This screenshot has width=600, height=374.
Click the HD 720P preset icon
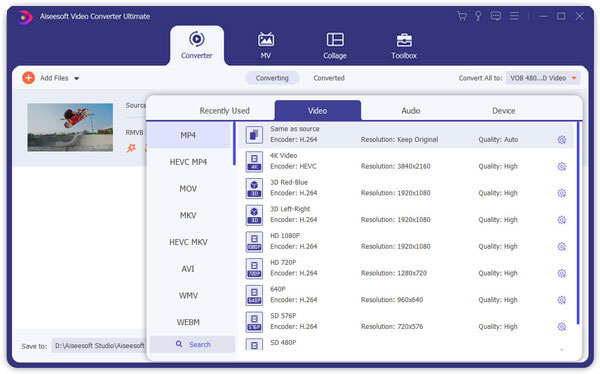click(x=254, y=269)
